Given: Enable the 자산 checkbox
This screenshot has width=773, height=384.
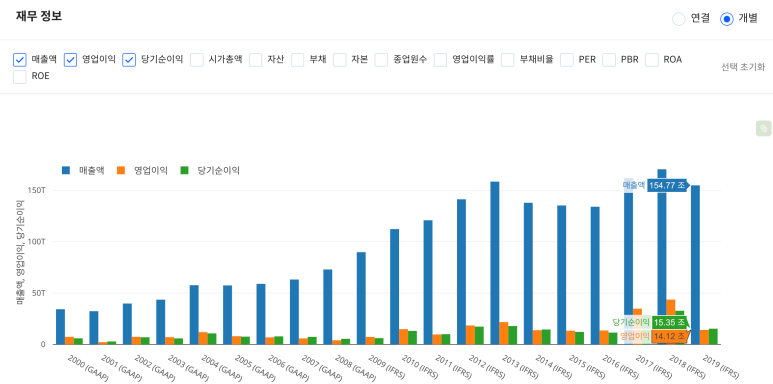Looking at the screenshot, I should 255,60.
